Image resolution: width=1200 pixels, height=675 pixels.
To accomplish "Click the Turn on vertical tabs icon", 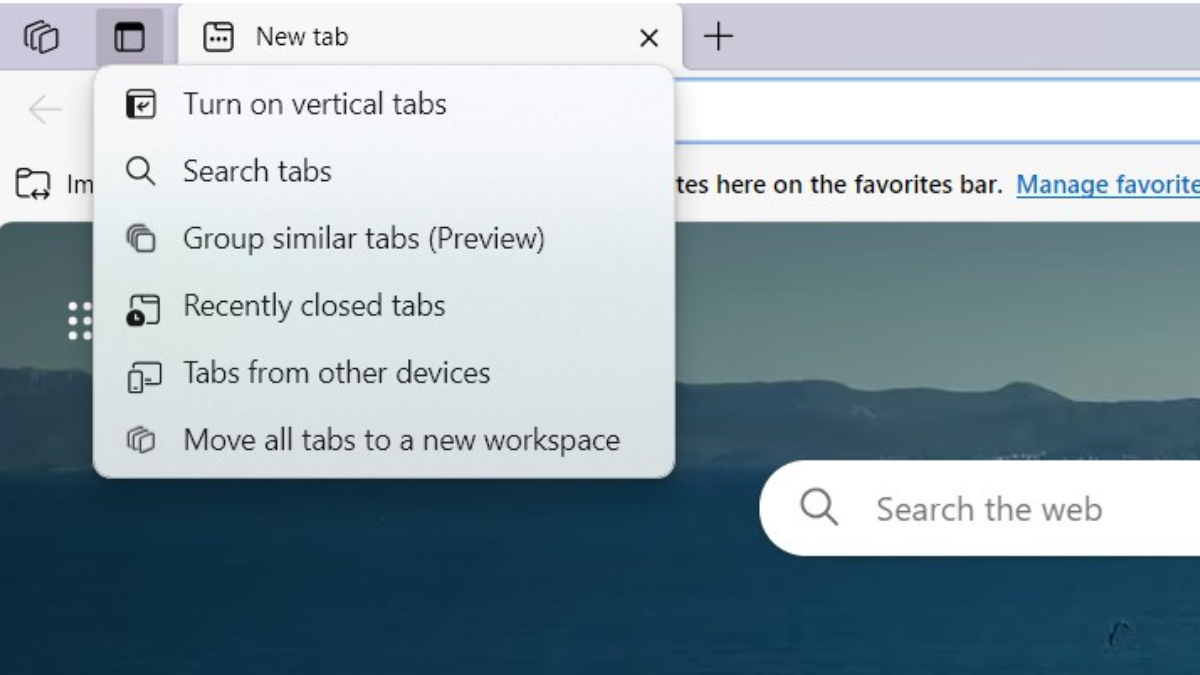I will (x=142, y=103).
